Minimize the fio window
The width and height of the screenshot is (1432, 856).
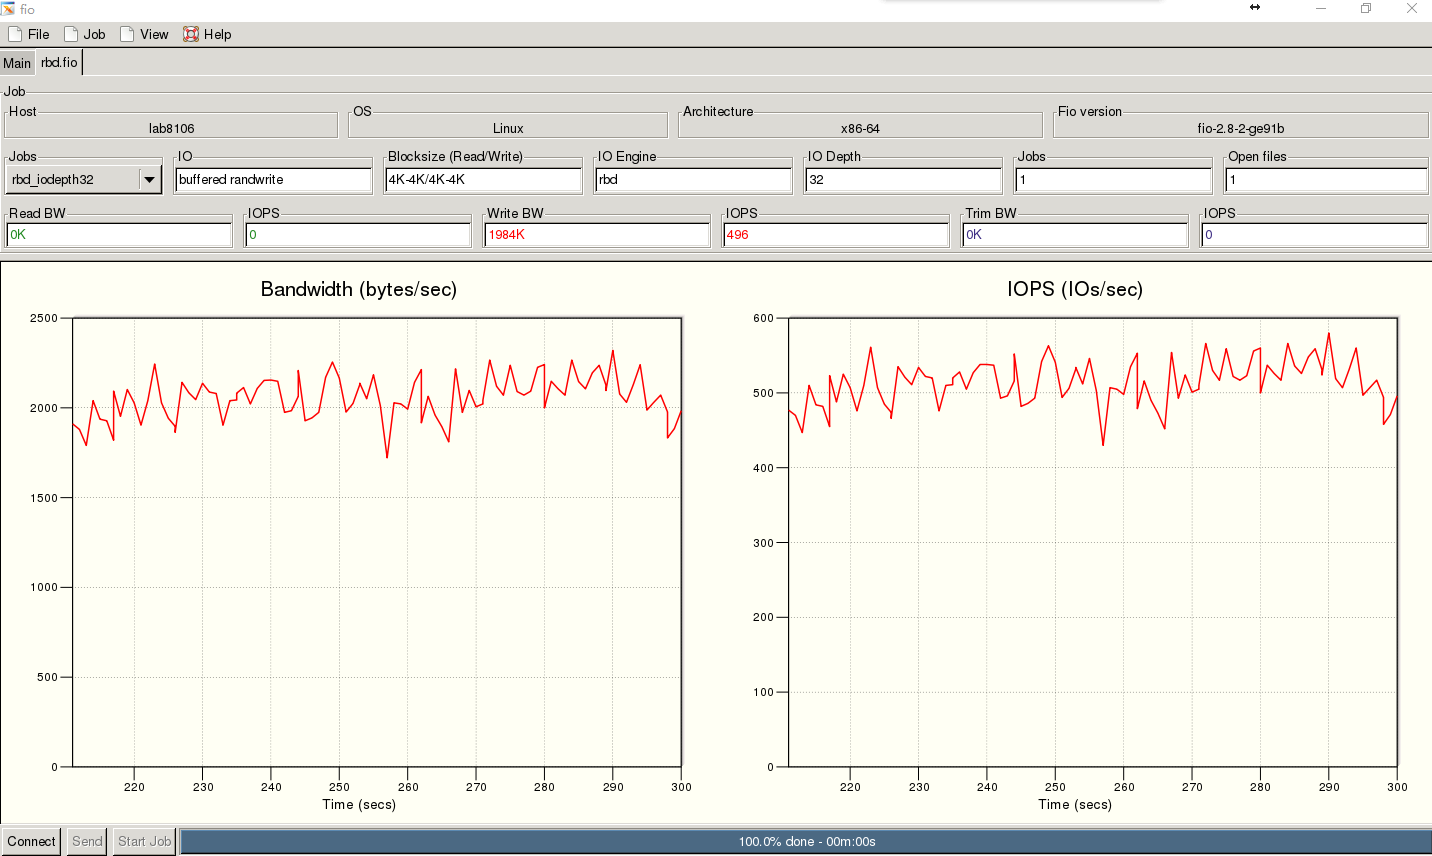click(1320, 8)
